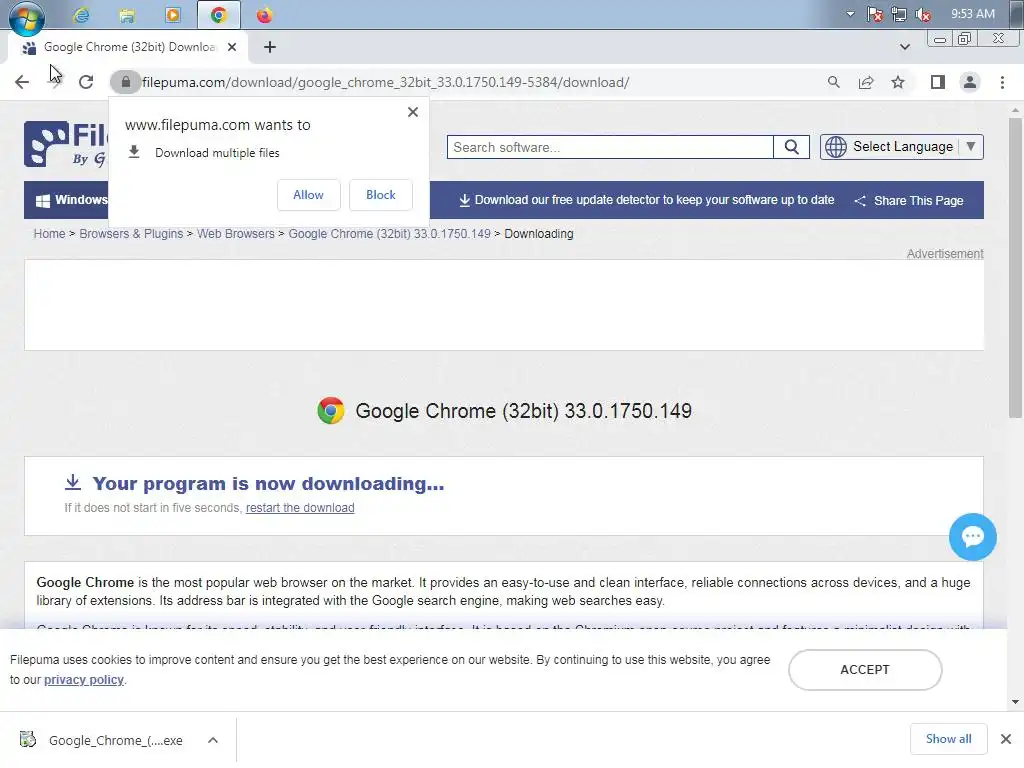Click the "Downloading" breadcrumb text
Viewport: 1024px width, 768px height.
[539, 234]
